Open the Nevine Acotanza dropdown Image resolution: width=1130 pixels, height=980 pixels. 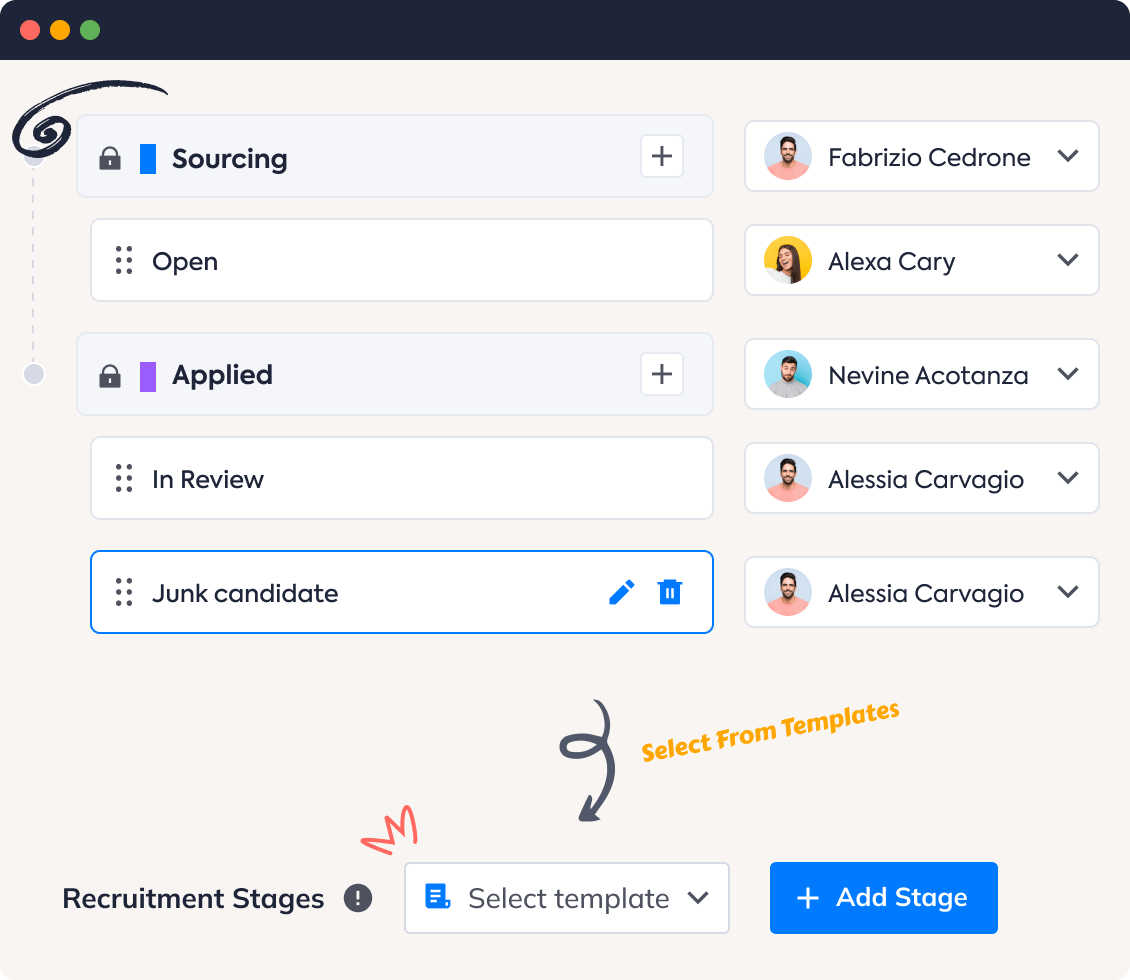coord(1068,374)
